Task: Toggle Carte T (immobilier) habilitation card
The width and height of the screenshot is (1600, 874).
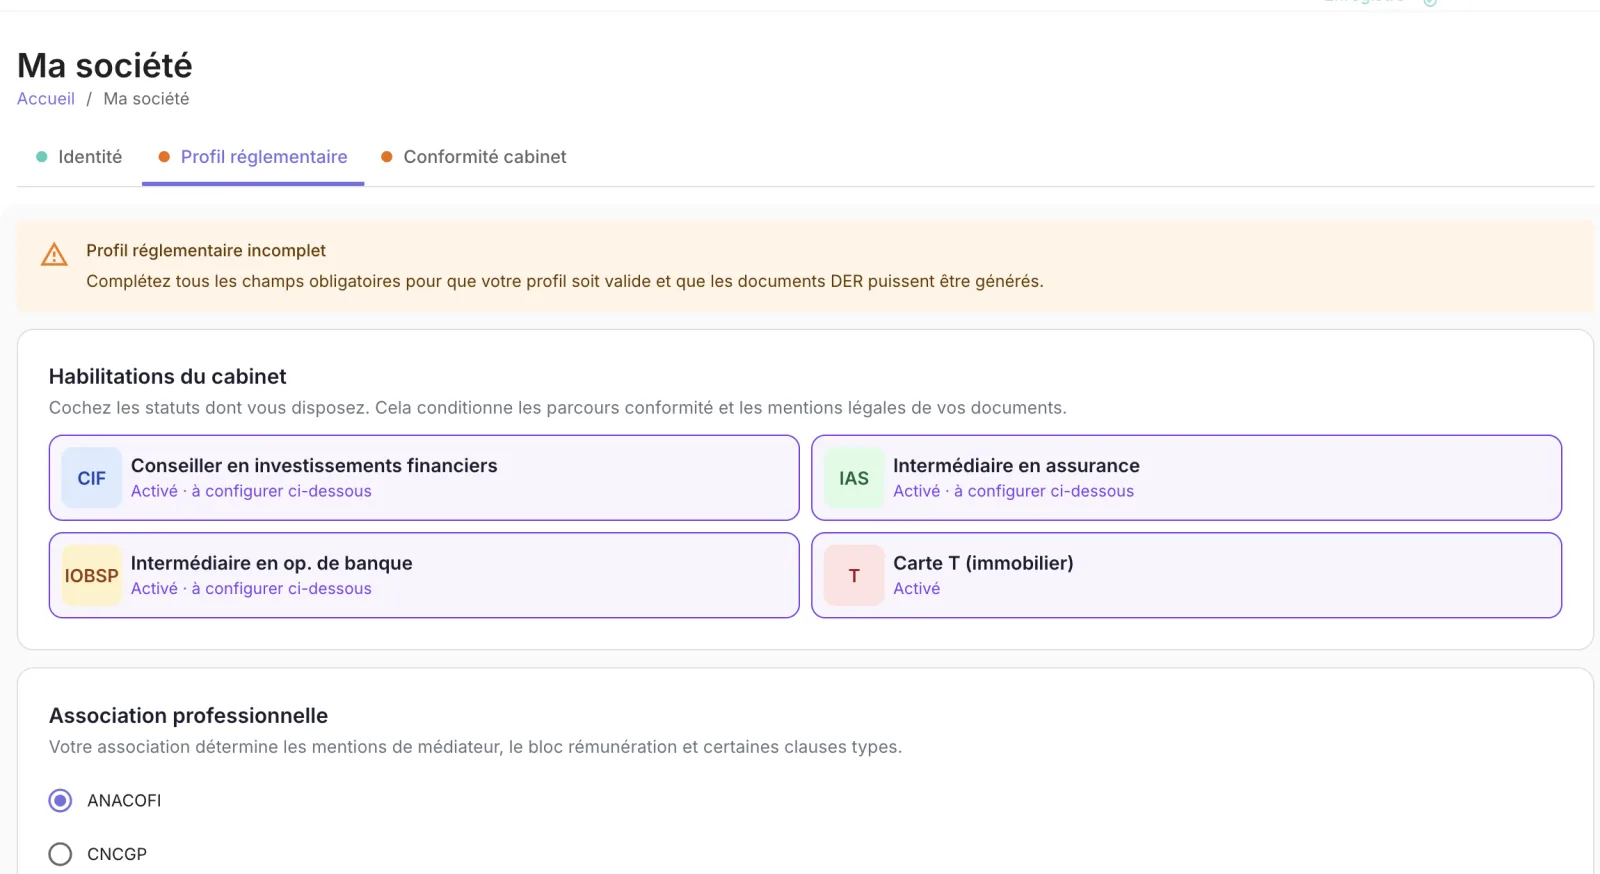Action: pos(1186,575)
